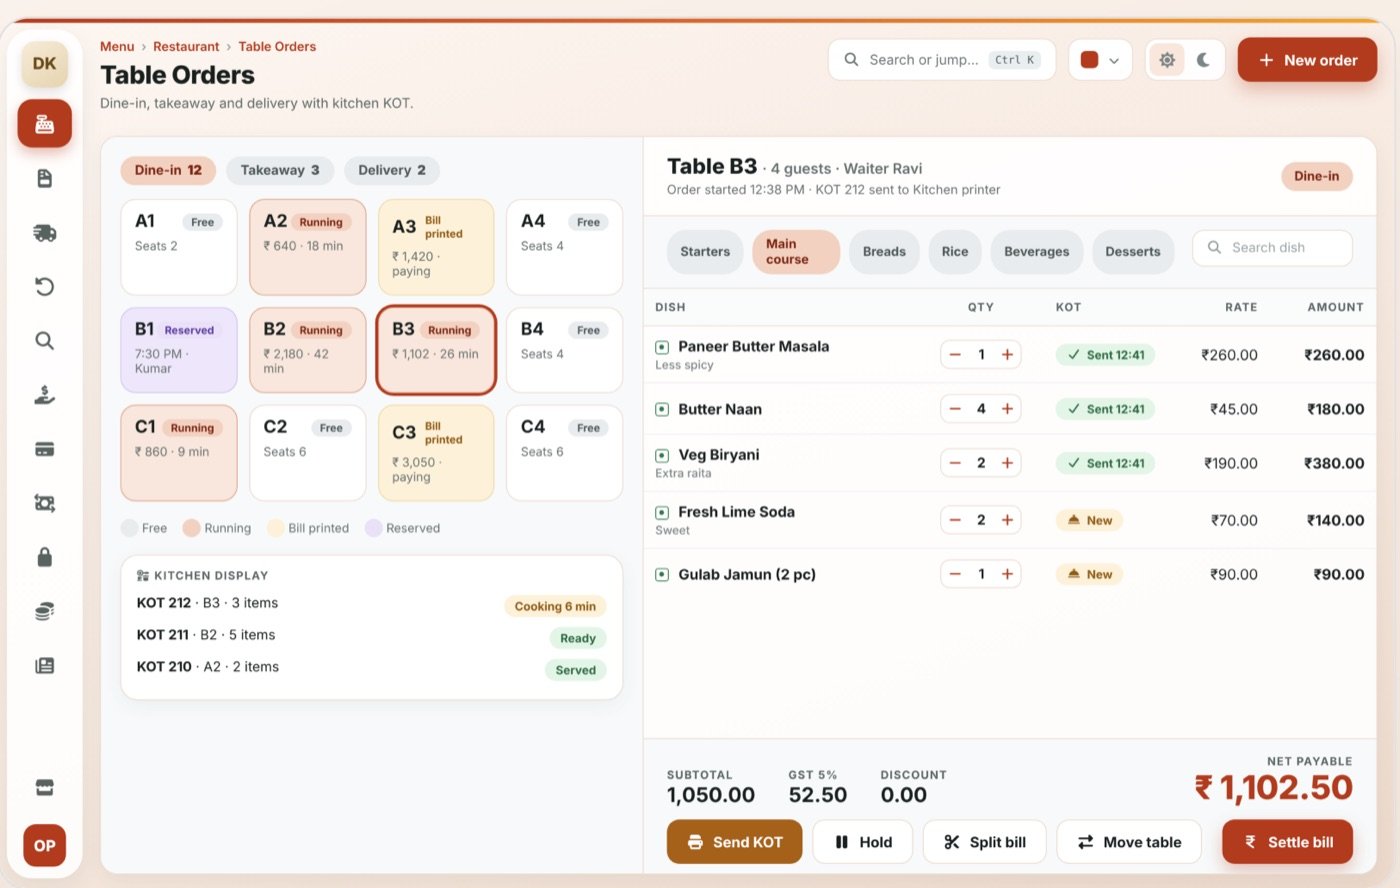Click the Search dish input field
The height and width of the screenshot is (888, 1400).
[x=1272, y=248]
